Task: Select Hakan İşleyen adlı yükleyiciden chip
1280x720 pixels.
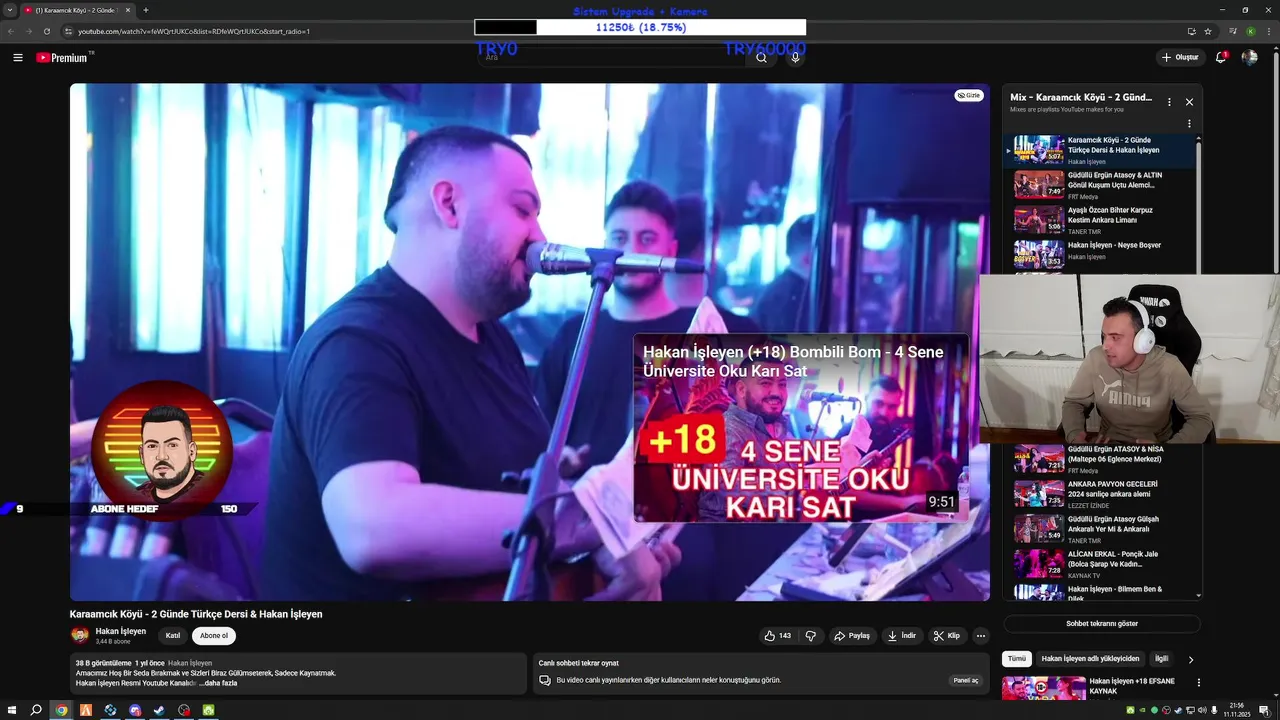Action: tap(1090, 659)
